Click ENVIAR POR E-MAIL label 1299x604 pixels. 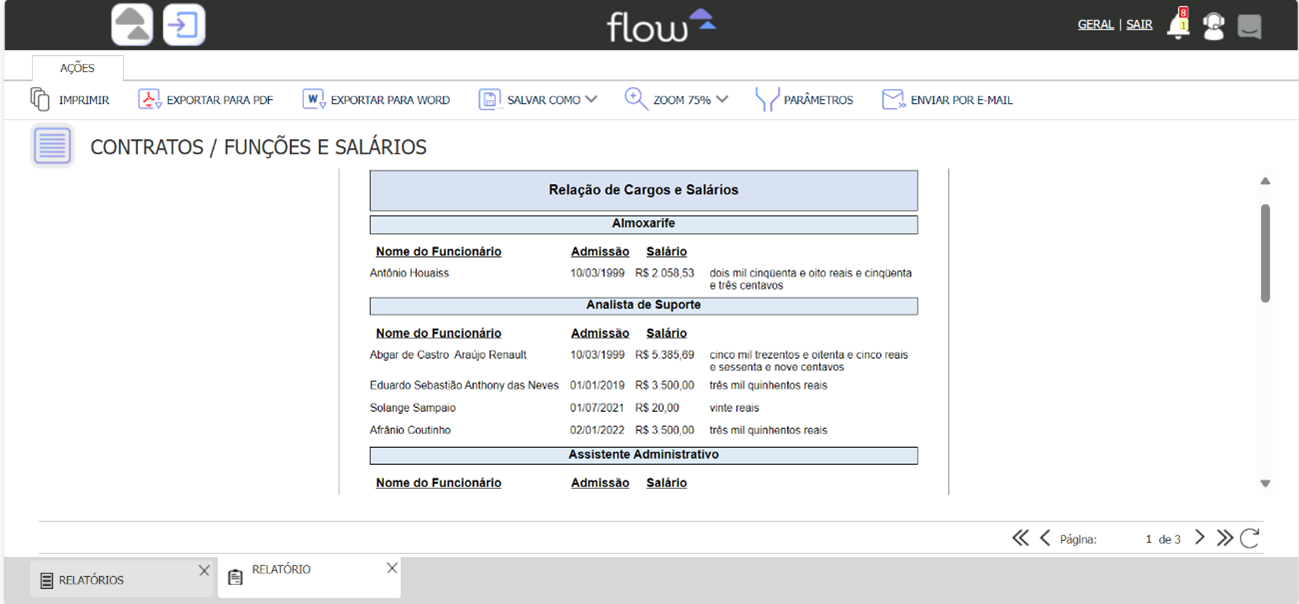tap(961, 100)
